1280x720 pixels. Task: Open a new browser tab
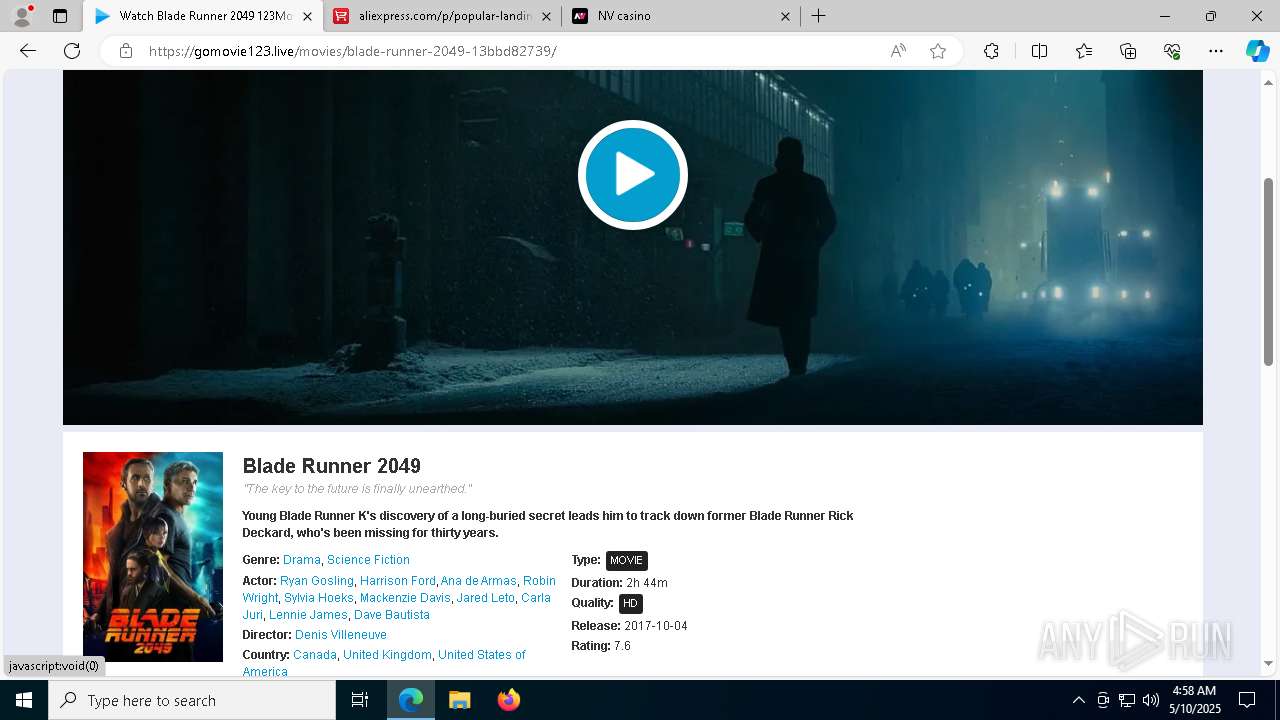coord(818,16)
